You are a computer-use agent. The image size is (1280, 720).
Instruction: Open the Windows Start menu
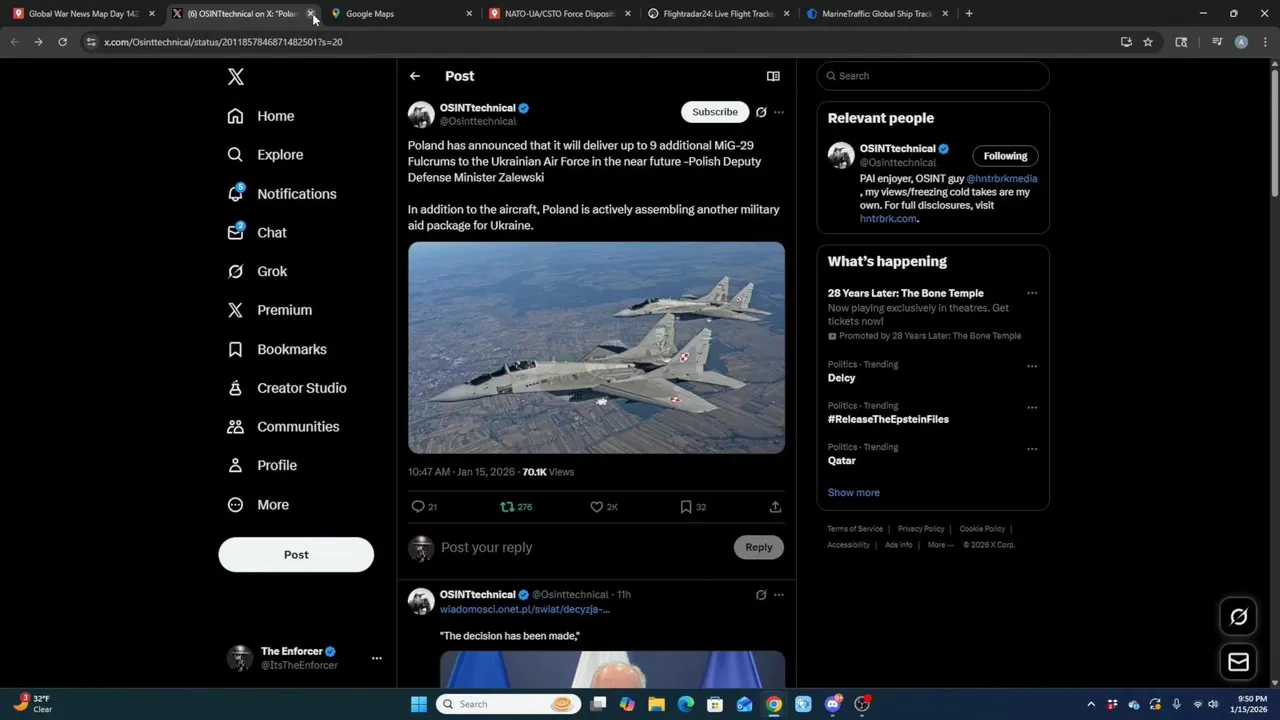coord(419,704)
